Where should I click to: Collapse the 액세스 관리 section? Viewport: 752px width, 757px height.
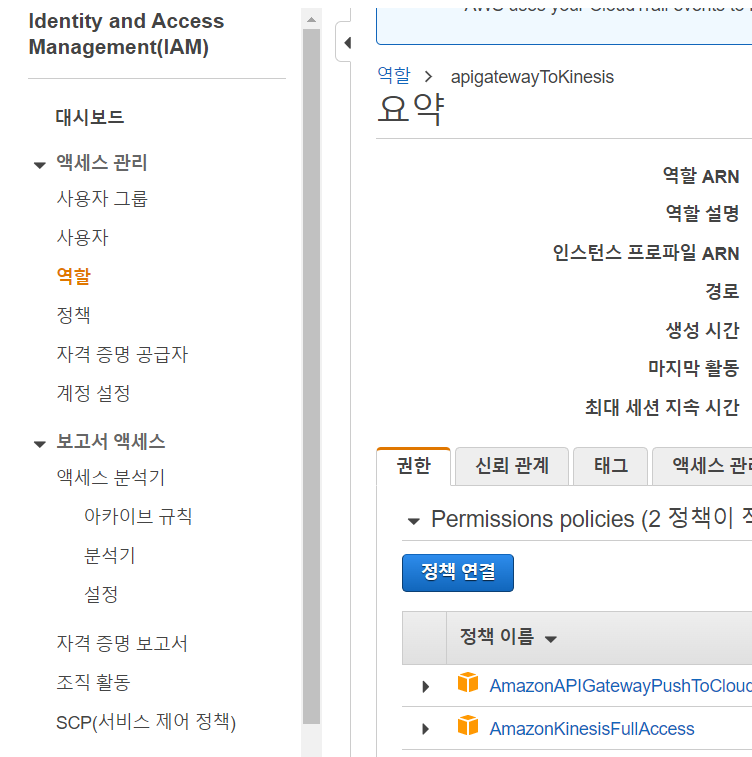[40, 166]
